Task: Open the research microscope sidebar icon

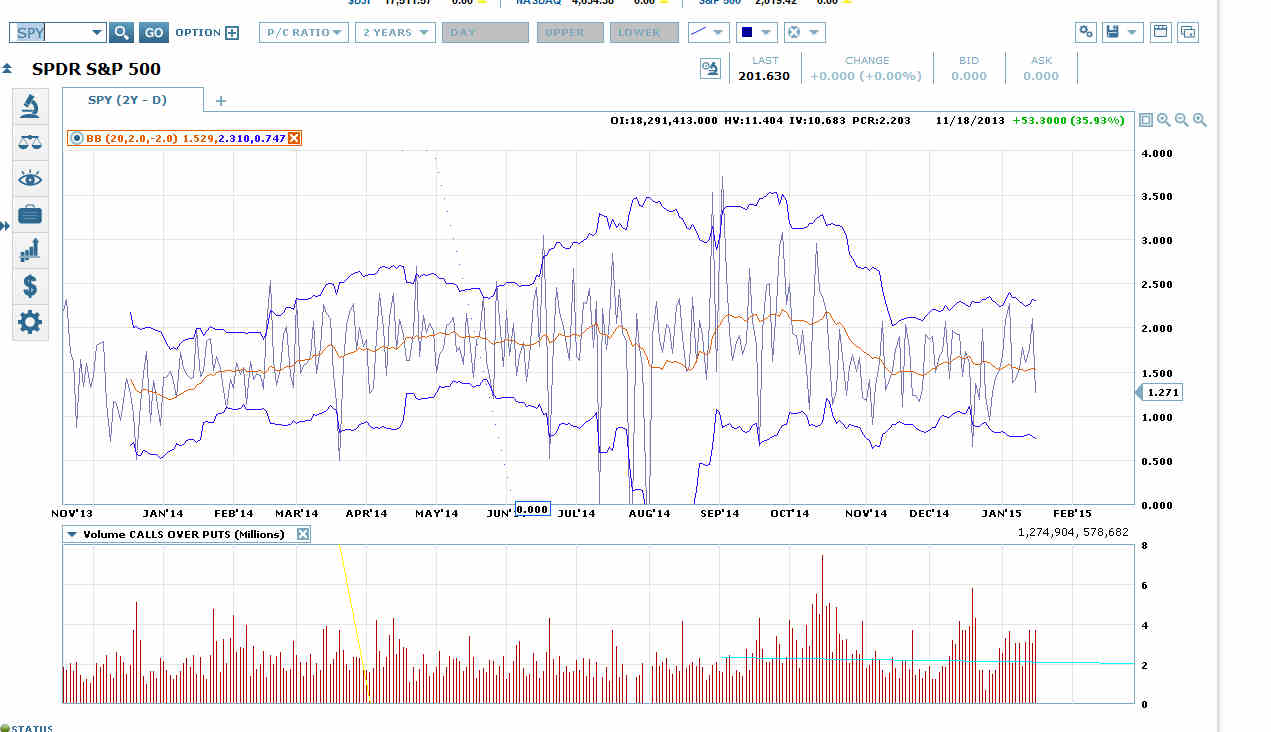Action: (30, 106)
